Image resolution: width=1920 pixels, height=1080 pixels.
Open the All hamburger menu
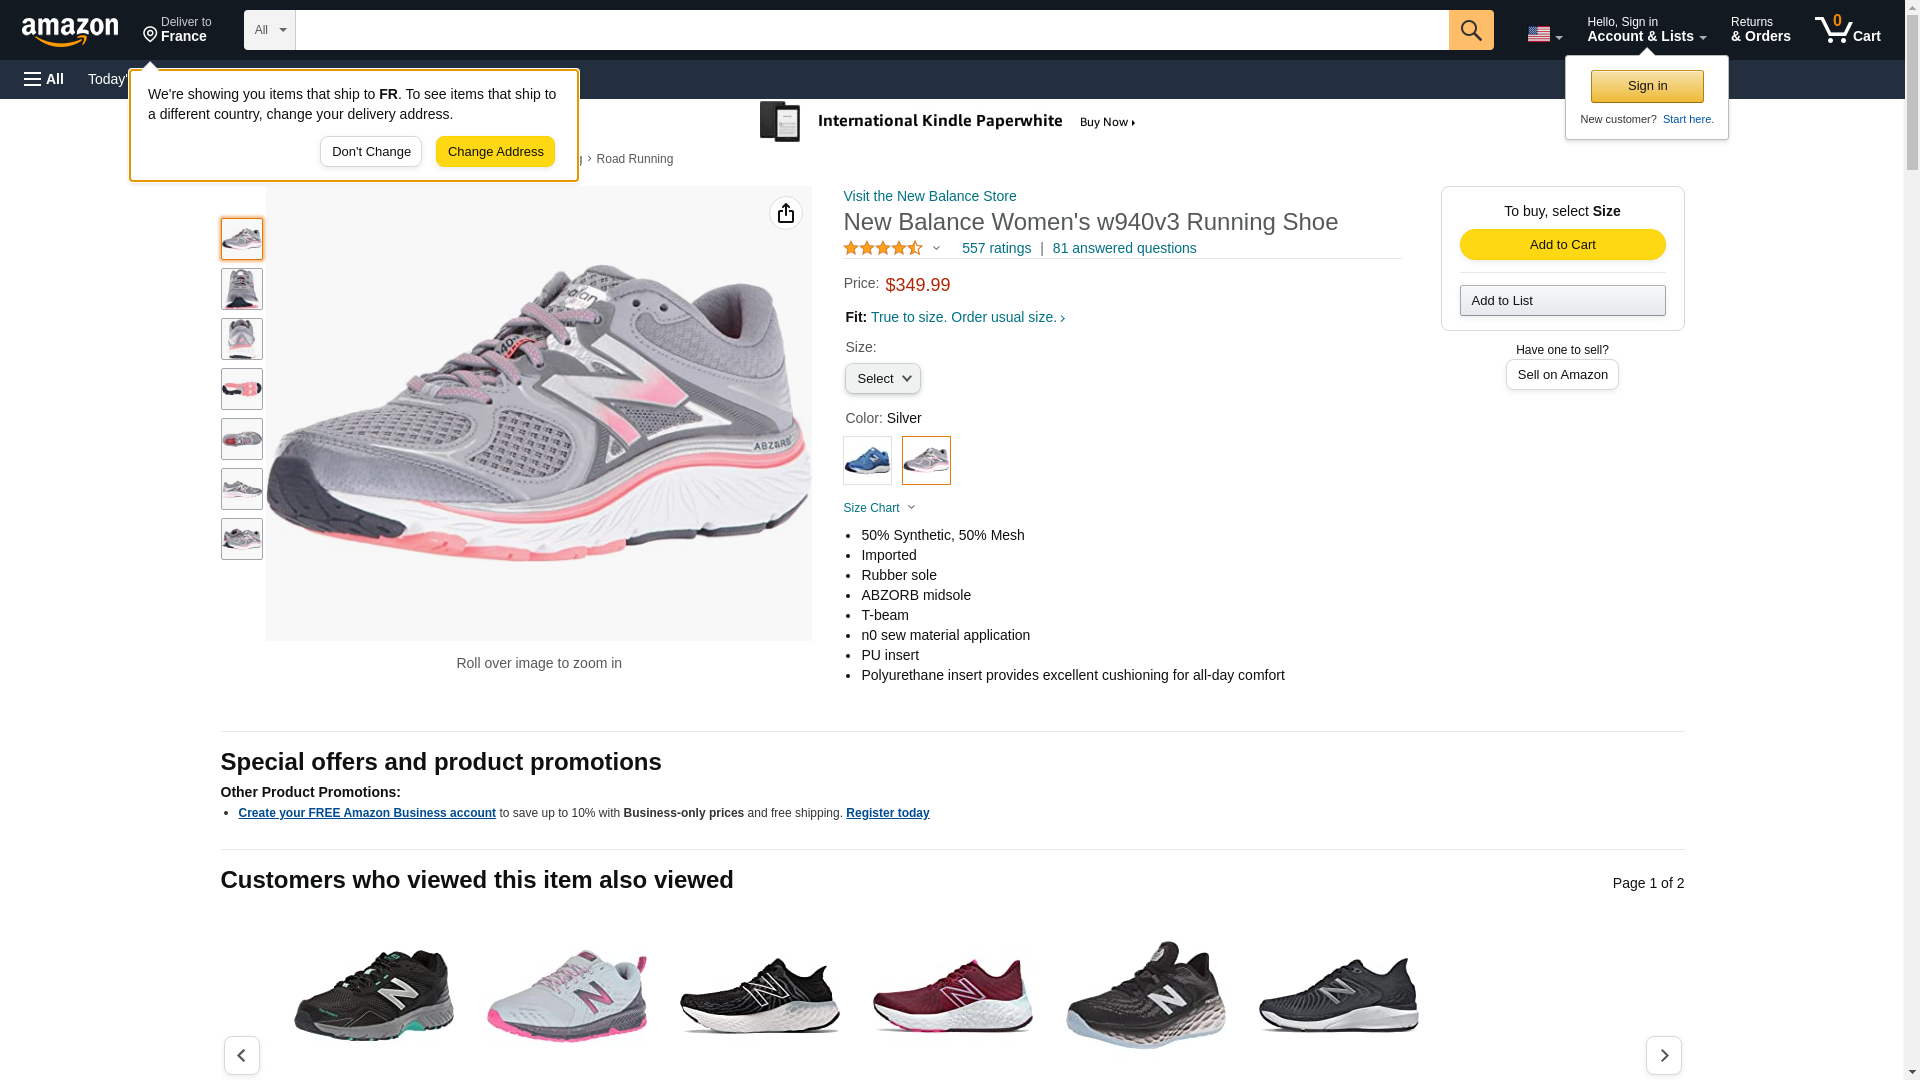pos(44,79)
